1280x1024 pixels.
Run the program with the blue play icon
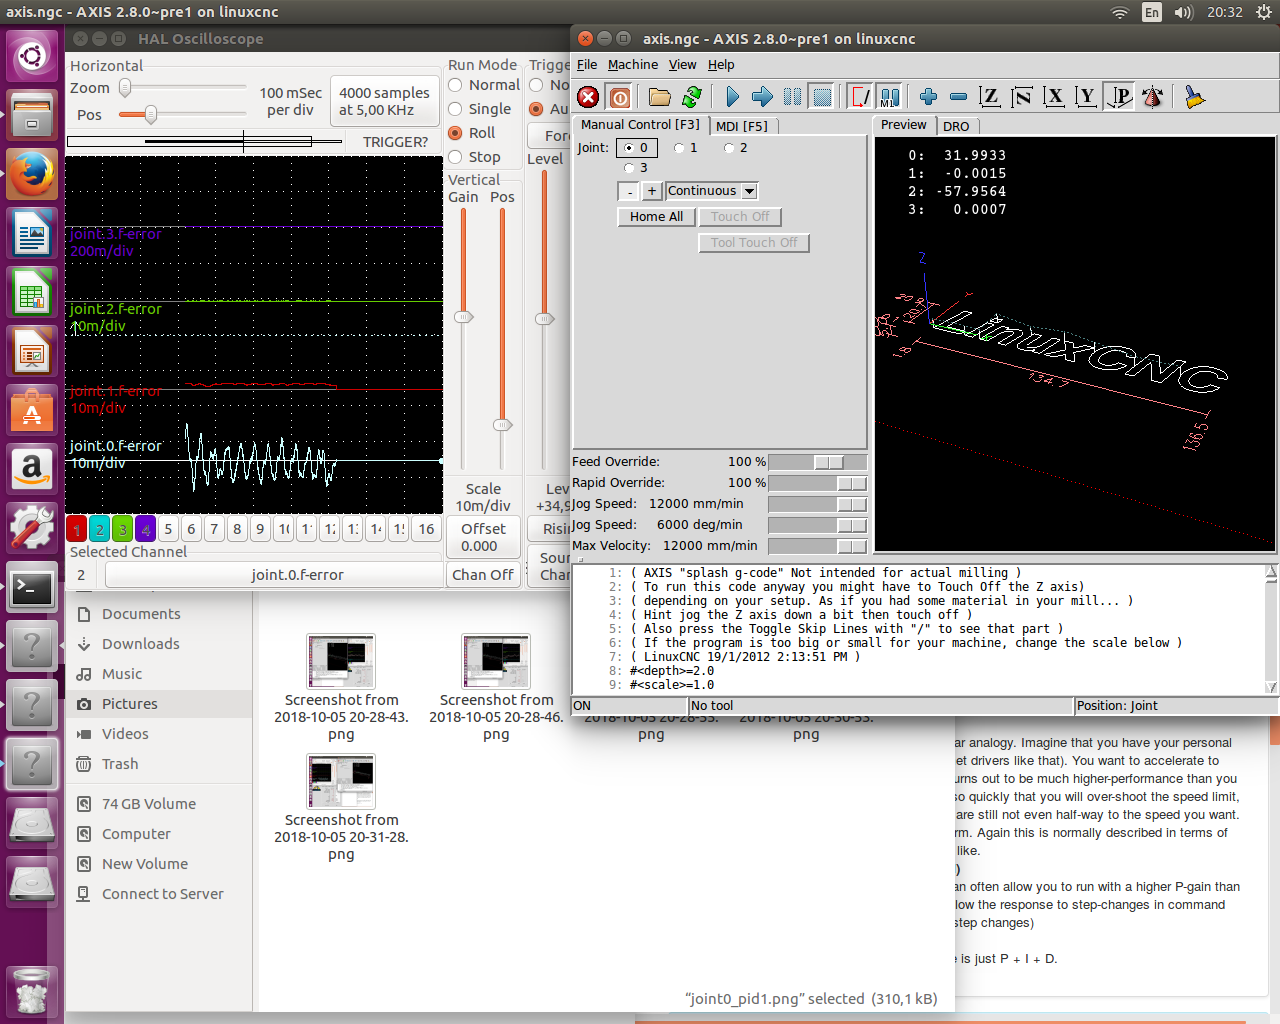pos(732,97)
